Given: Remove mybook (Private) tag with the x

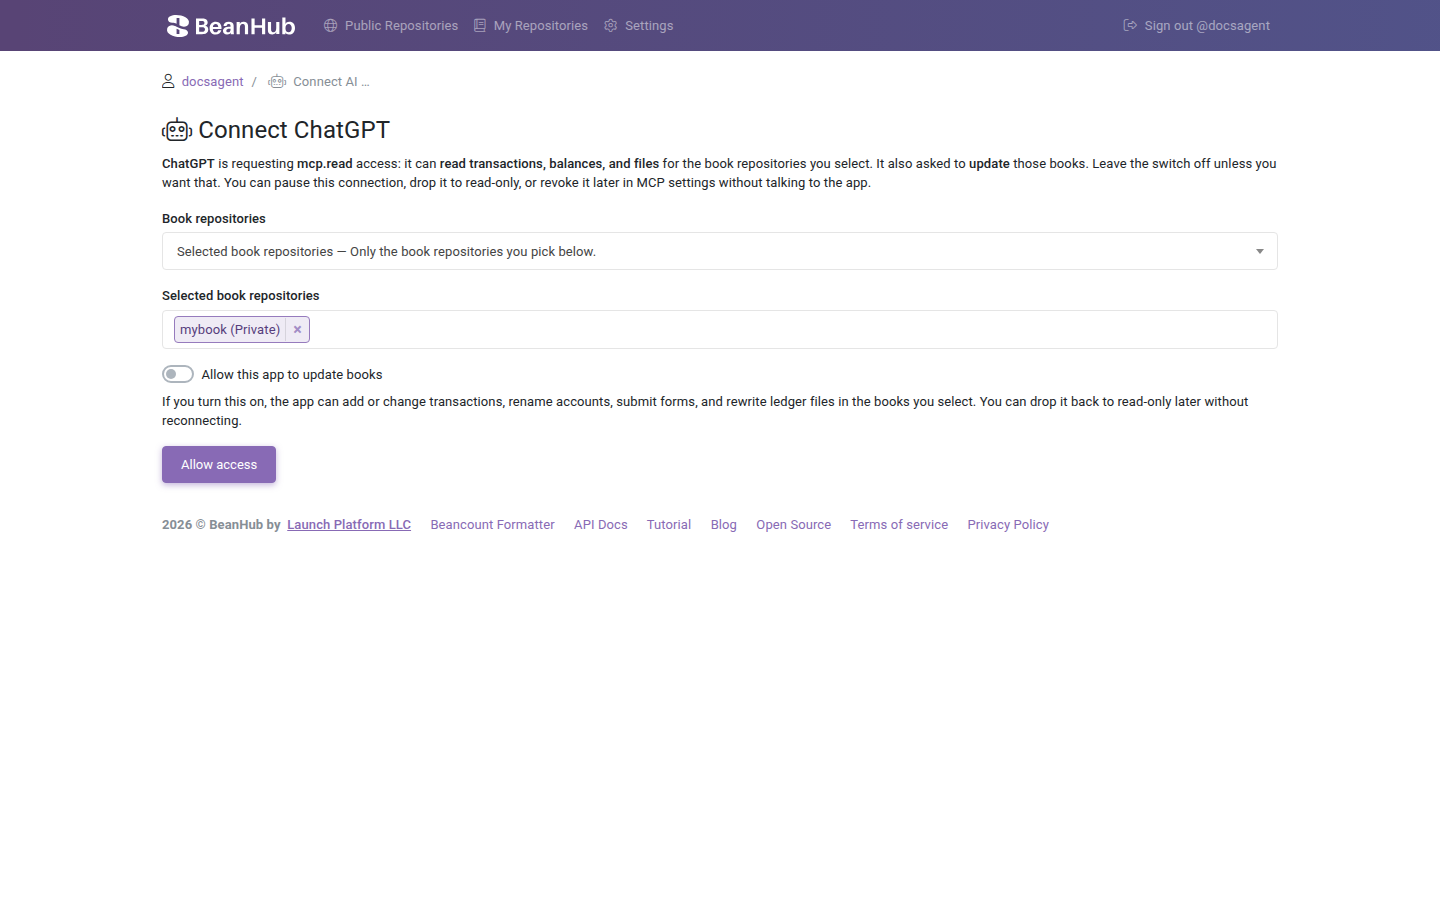Looking at the screenshot, I should click(x=297, y=330).
